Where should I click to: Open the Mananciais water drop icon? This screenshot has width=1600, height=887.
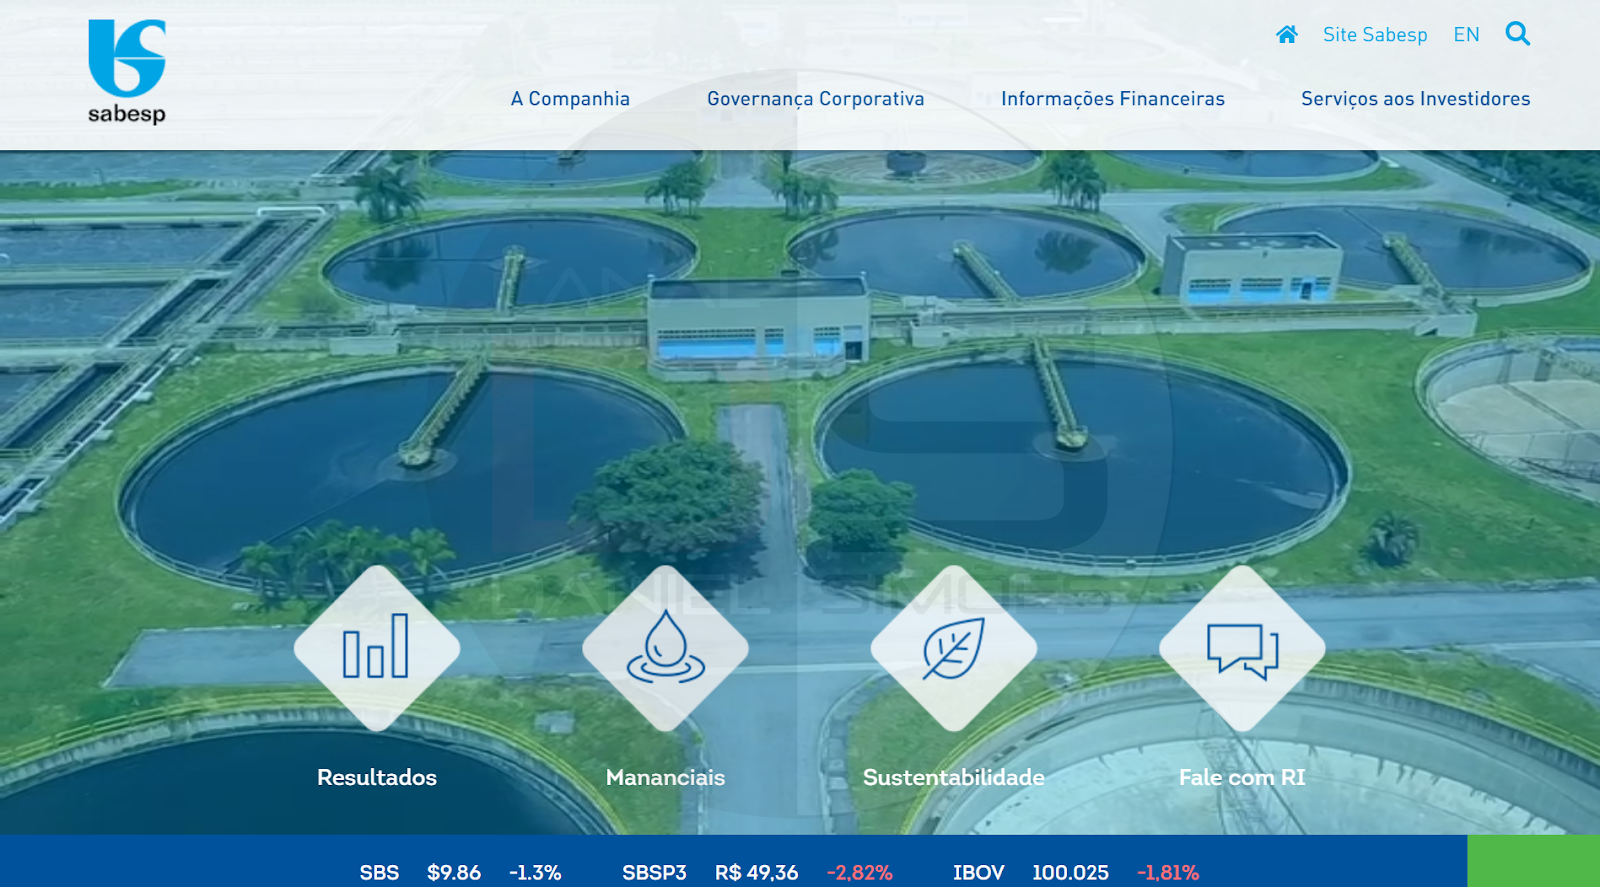click(666, 648)
